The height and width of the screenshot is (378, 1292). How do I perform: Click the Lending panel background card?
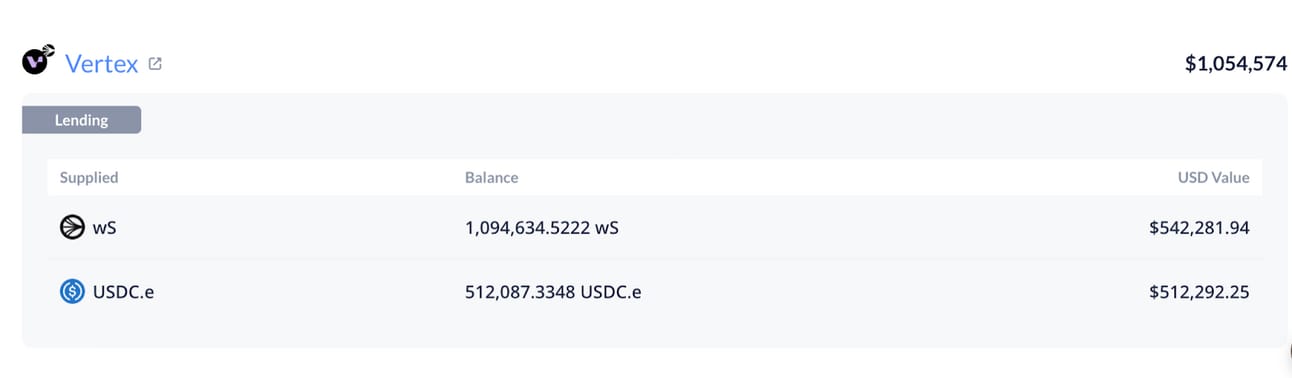(655, 220)
